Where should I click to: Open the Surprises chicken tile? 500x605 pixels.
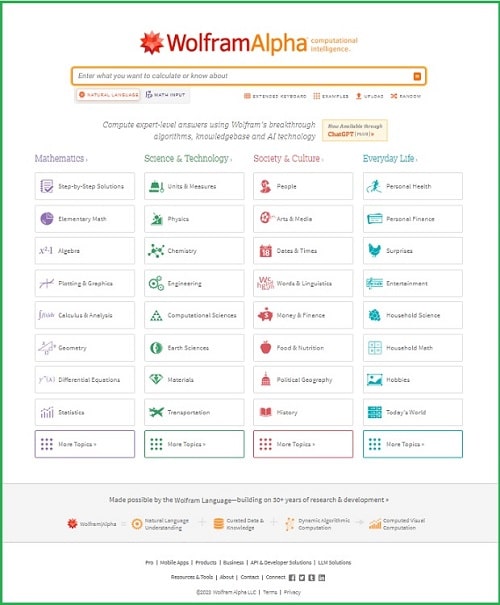point(413,251)
